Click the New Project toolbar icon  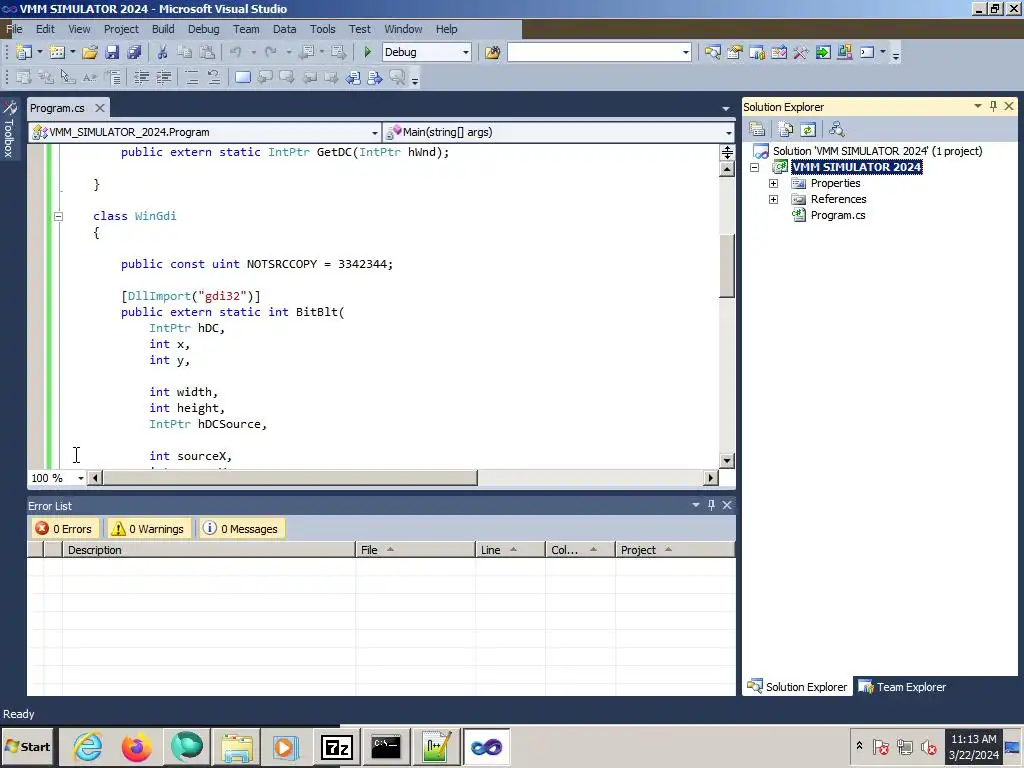[24, 52]
